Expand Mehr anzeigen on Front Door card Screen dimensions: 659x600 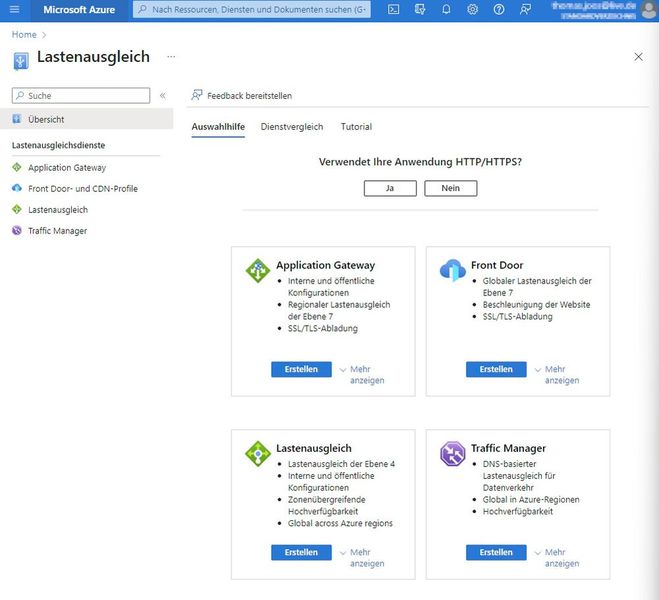pyautogui.click(x=557, y=374)
